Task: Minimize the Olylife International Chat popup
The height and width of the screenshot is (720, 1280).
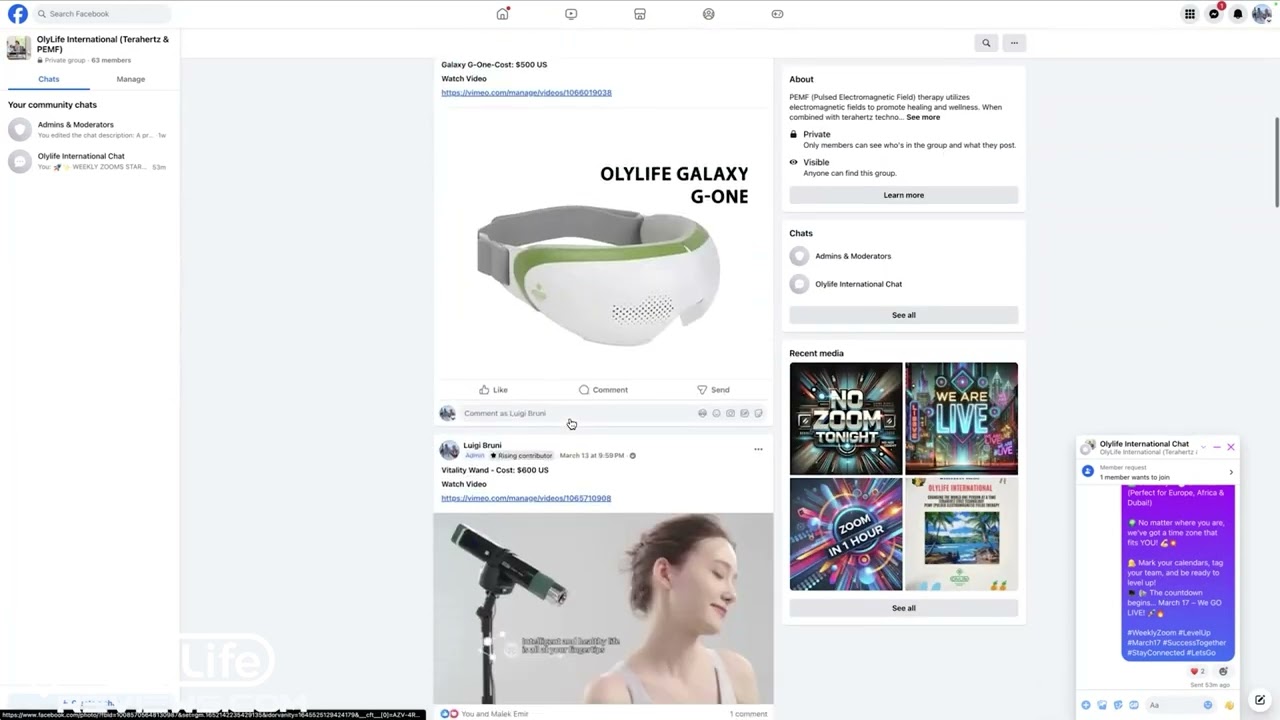Action: (x=1217, y=447)
